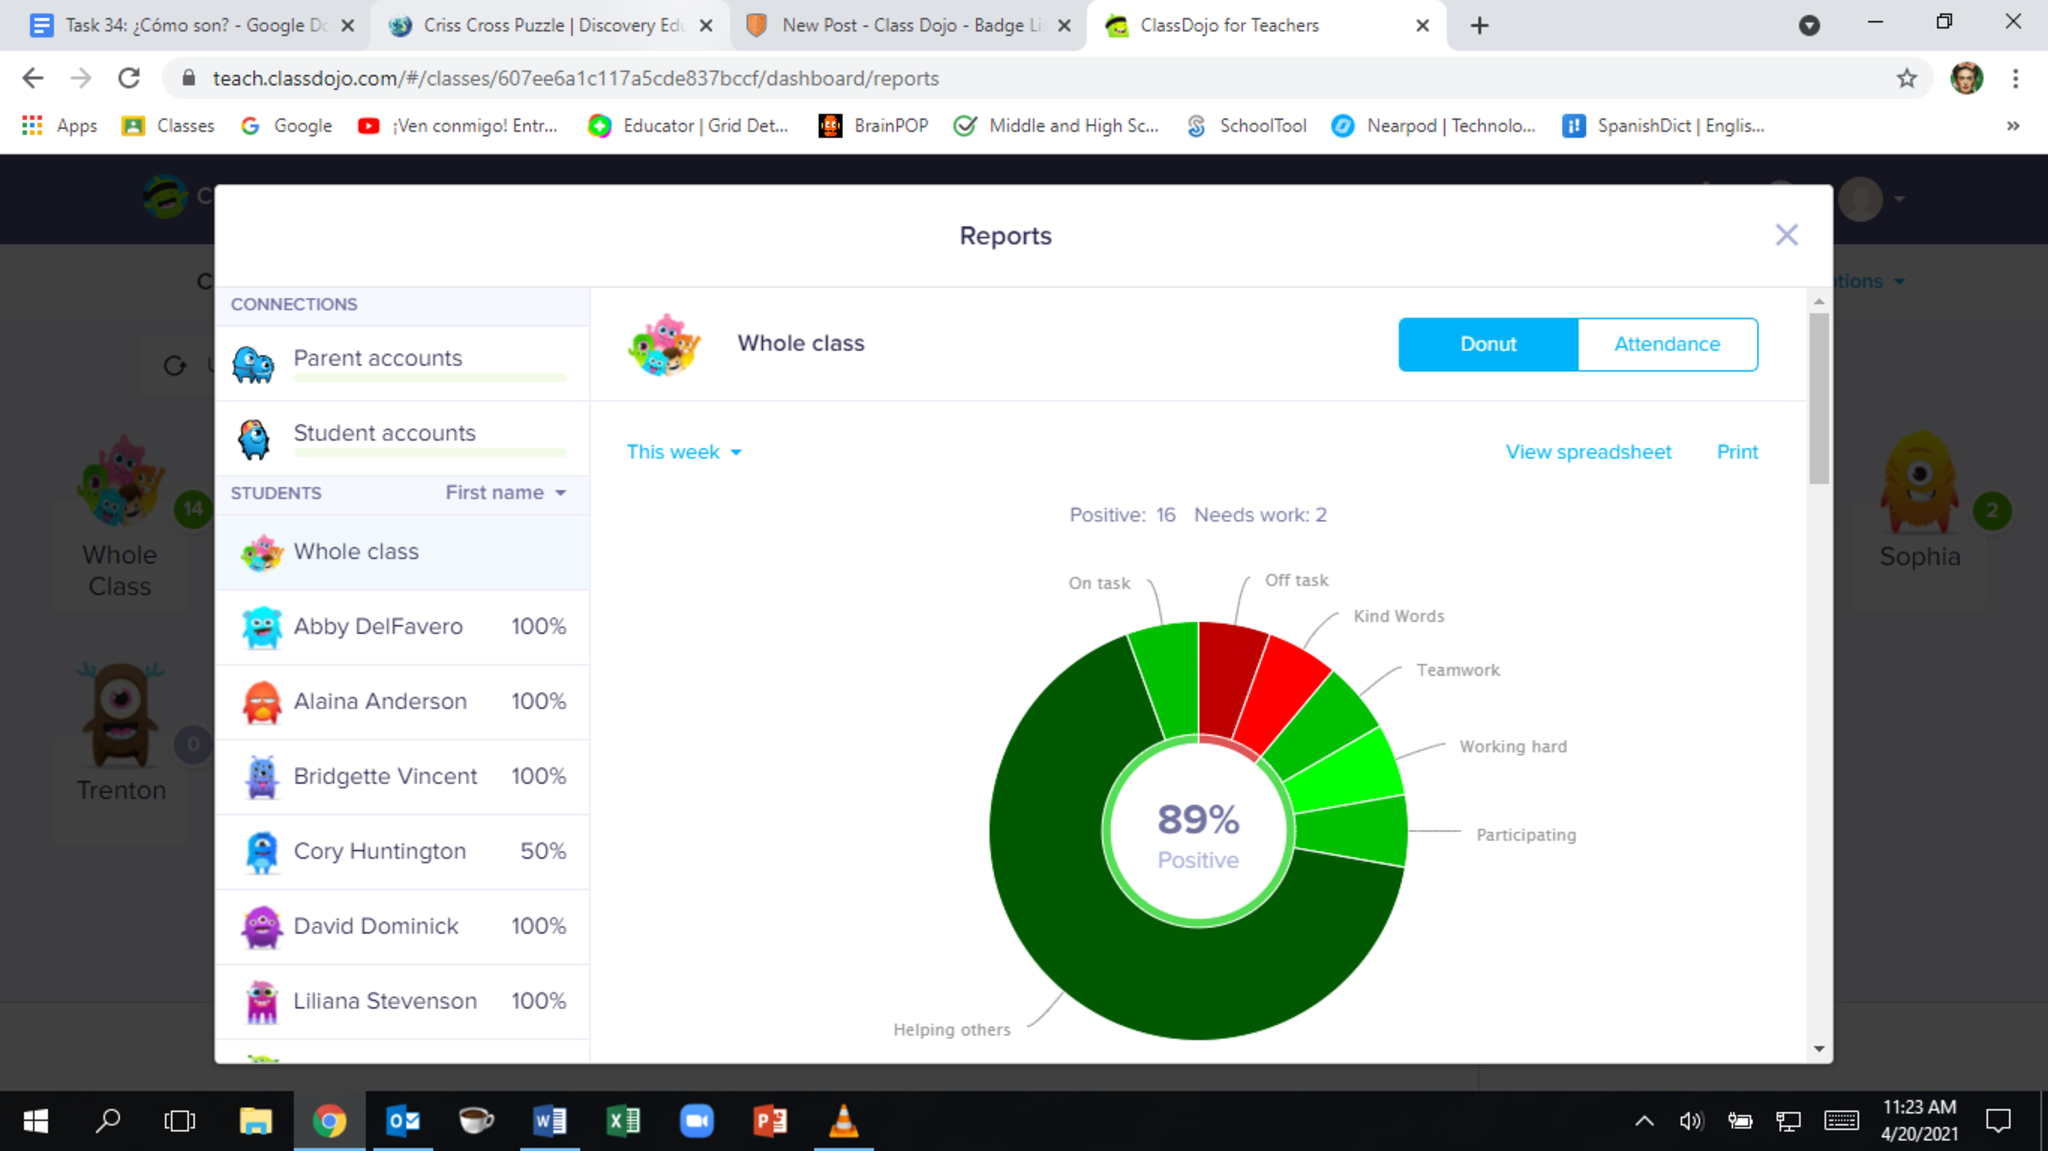The height and width of the screenshot is (1151, 2048).
Task: Switch to Donut view
Action: coord(1487,344)
